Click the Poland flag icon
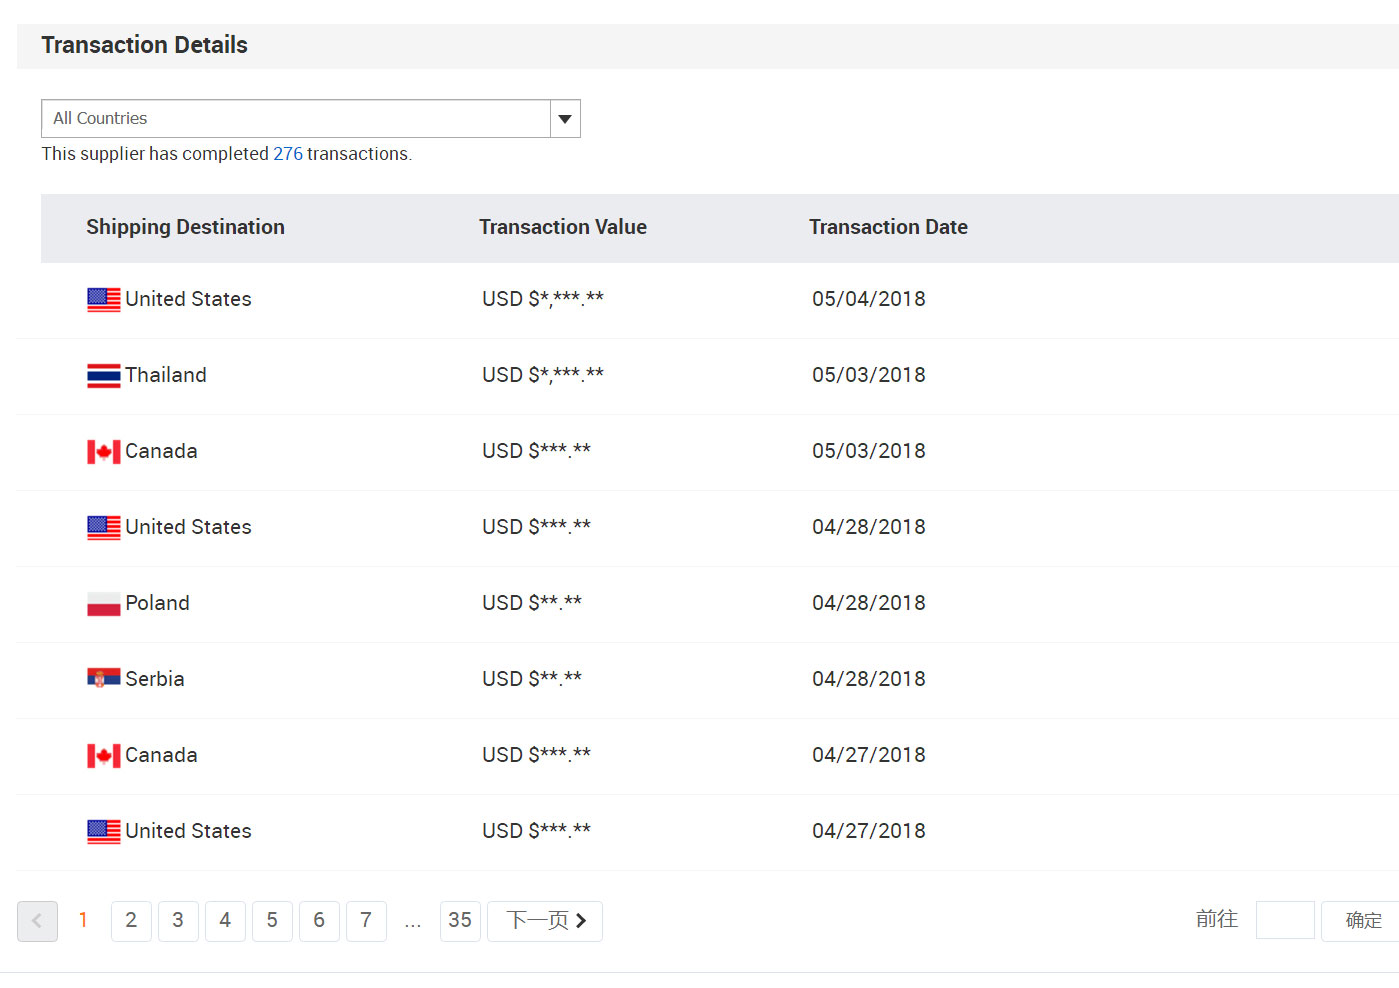This screenshot has width=1399, height=988. 103,604
